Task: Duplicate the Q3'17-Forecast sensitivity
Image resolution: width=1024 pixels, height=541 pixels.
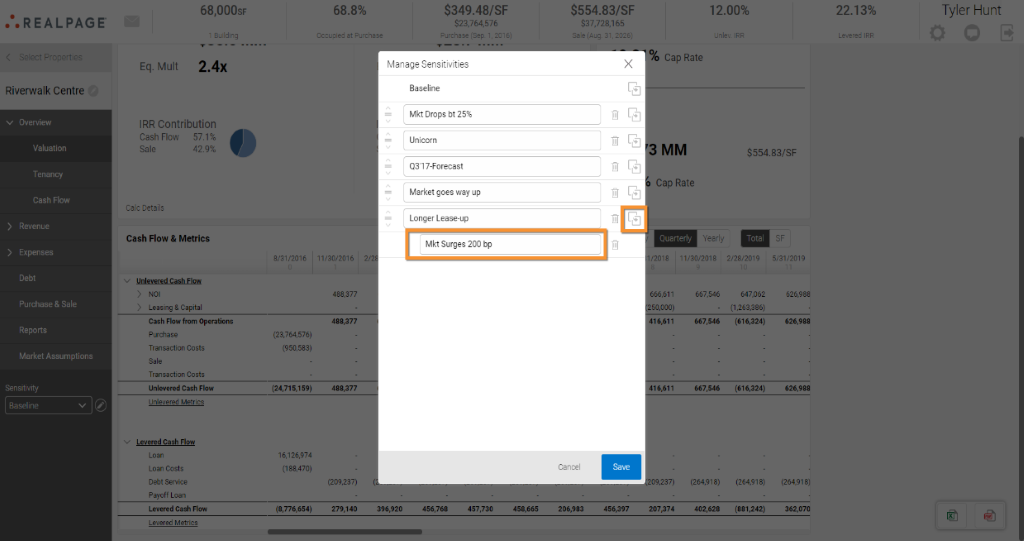Action: pos(634,167)
